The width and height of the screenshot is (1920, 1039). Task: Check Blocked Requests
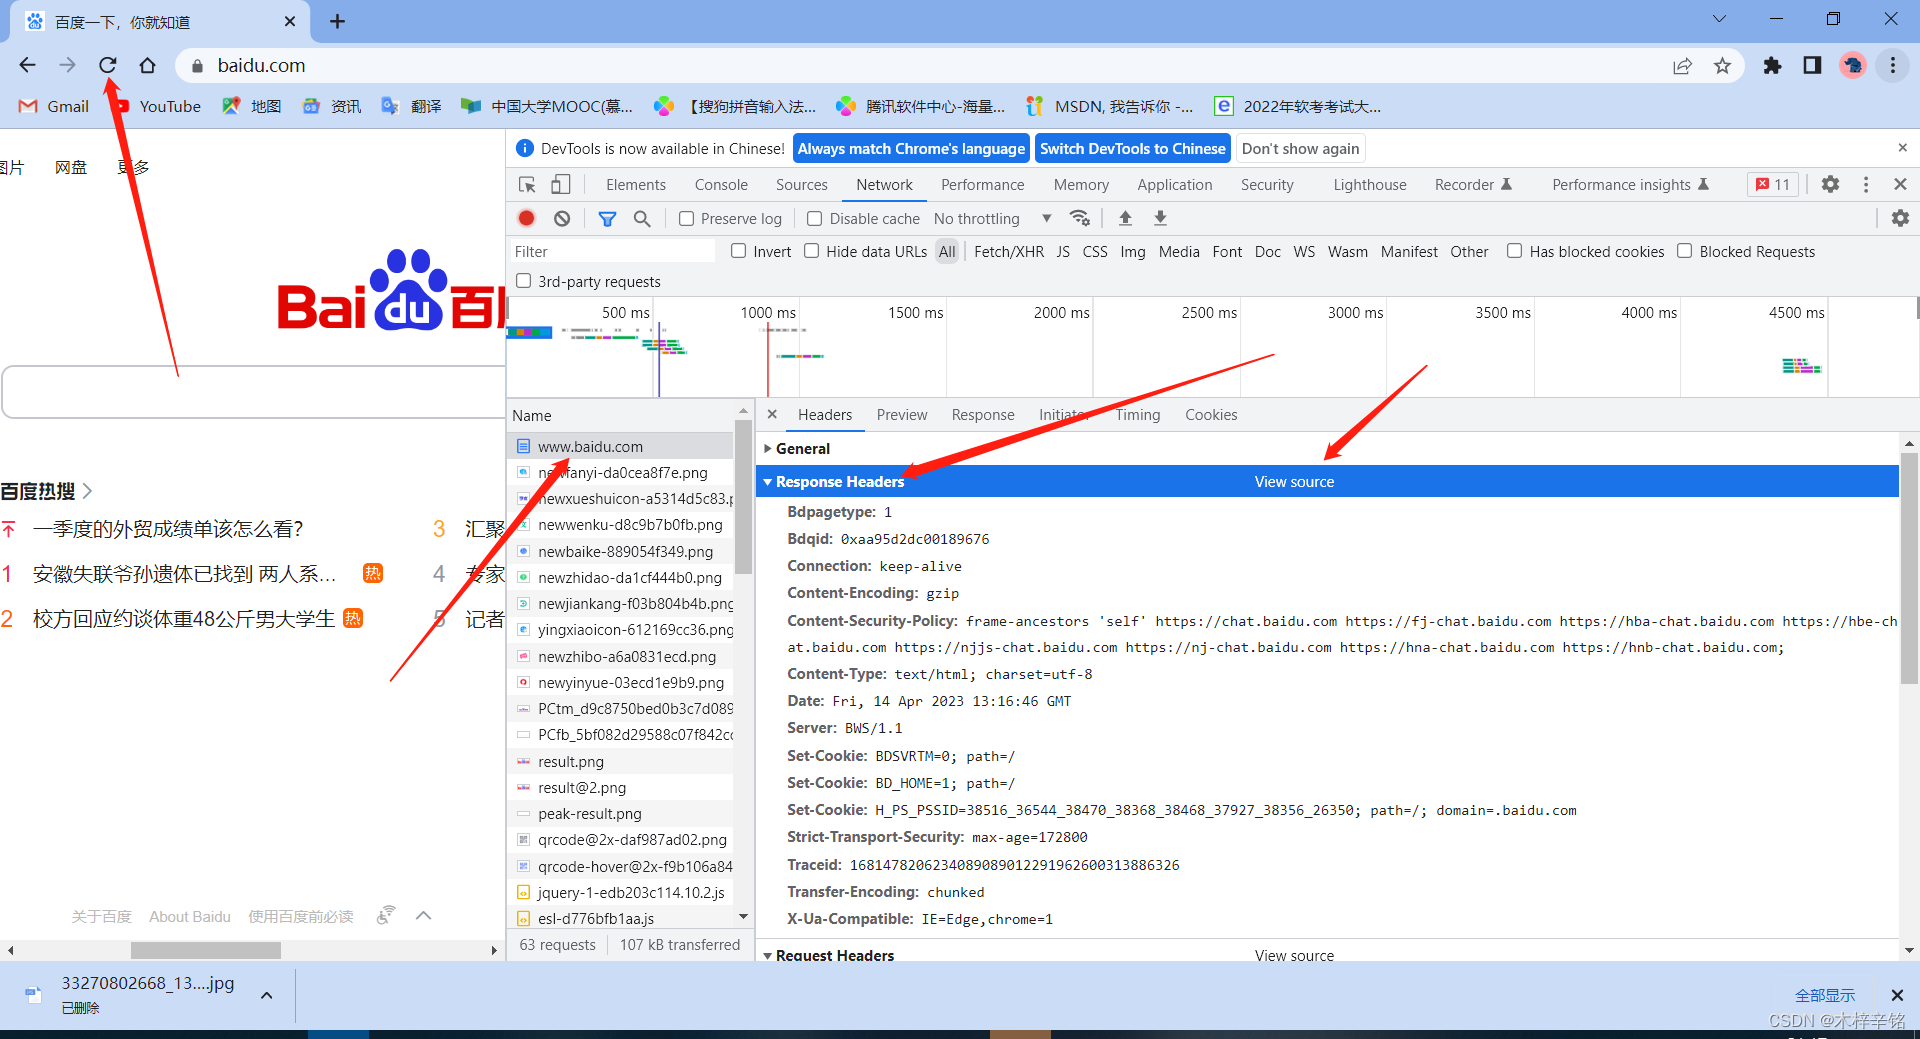1684,251
